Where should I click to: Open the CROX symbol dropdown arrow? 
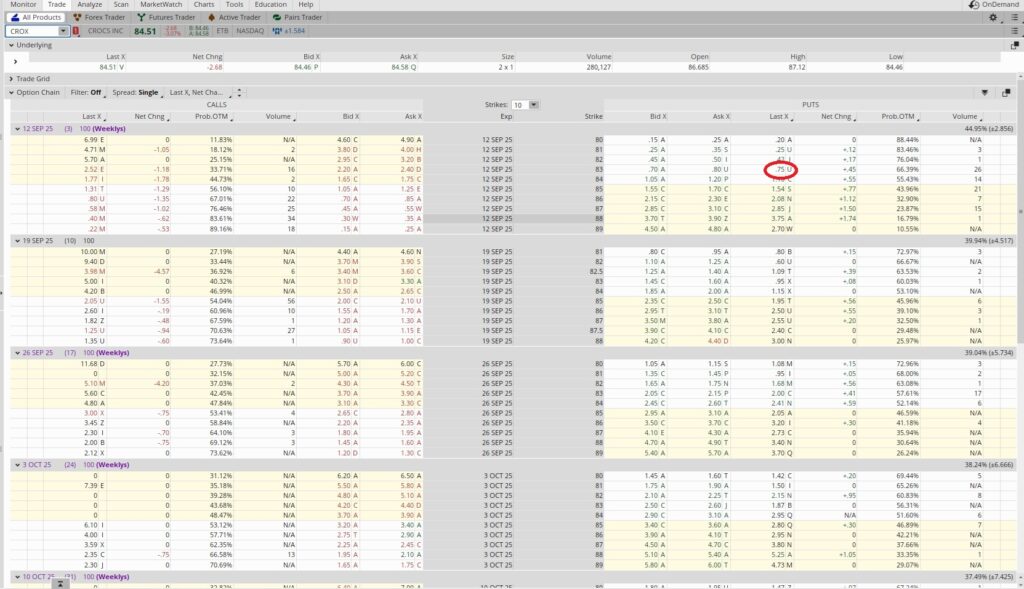64,30
